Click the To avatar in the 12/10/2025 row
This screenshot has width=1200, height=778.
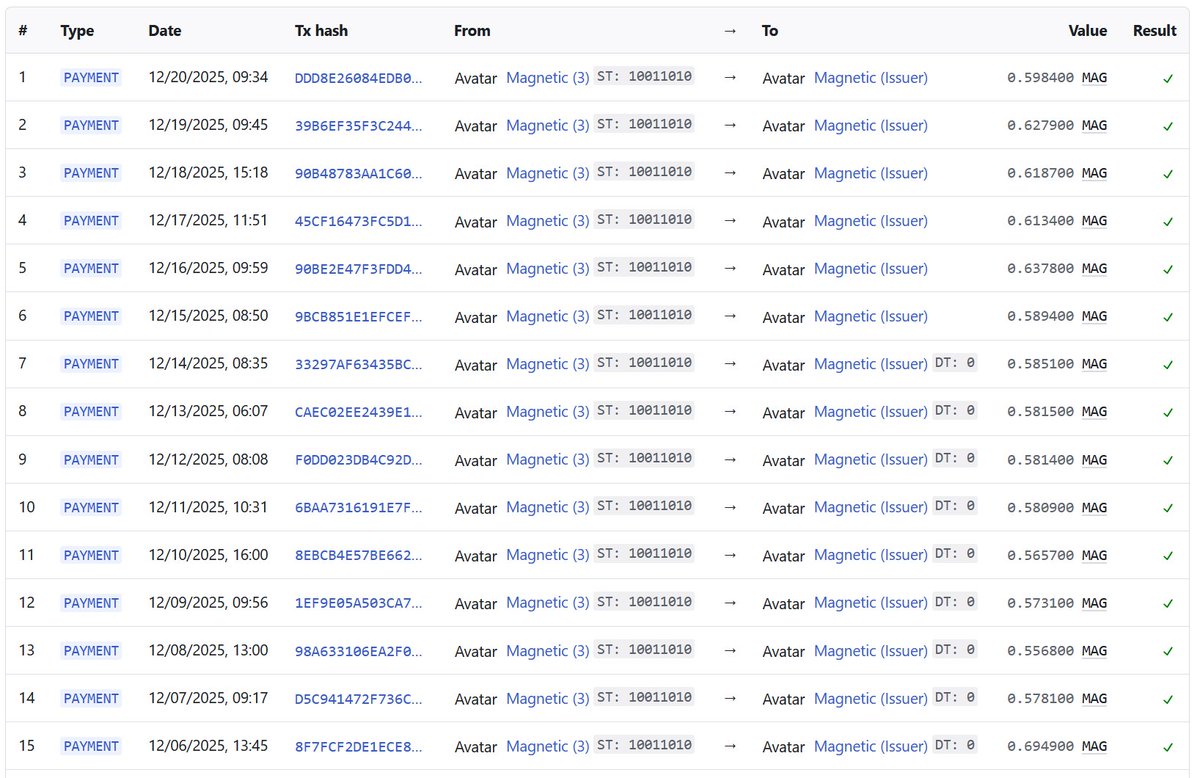tap(783, 556)
